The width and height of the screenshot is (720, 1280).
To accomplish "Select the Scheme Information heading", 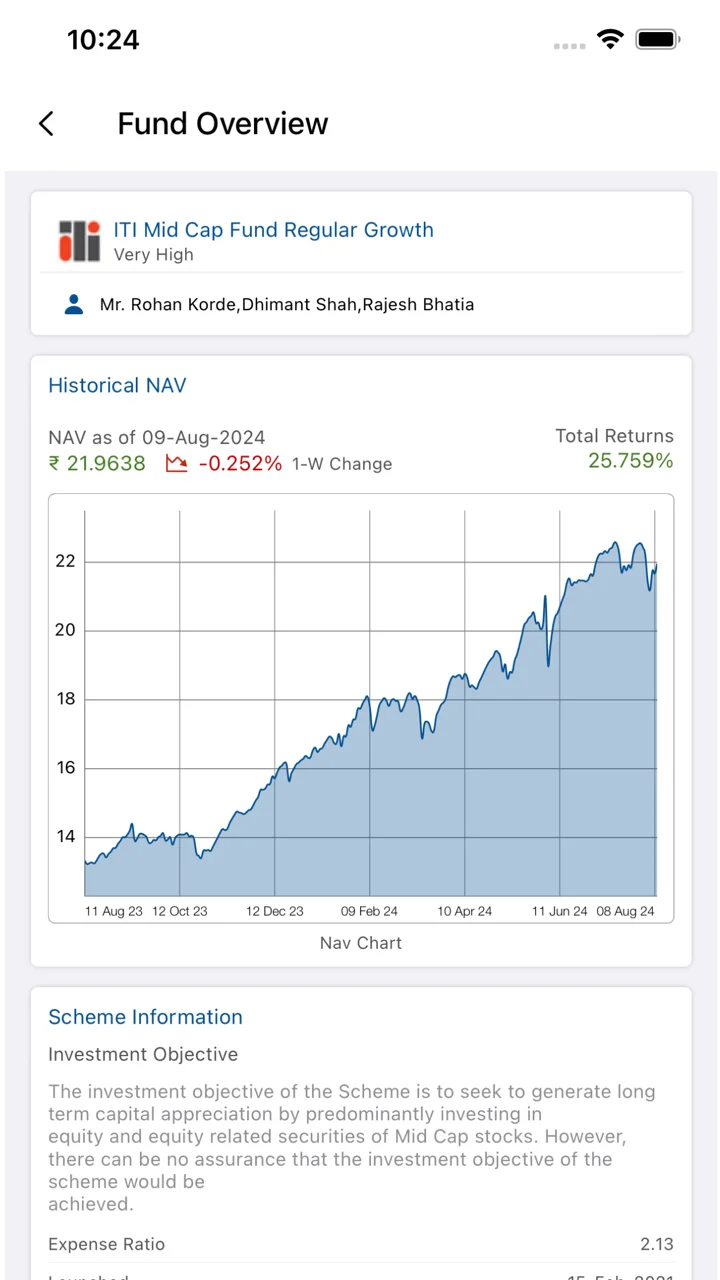I will (145, 1017).
